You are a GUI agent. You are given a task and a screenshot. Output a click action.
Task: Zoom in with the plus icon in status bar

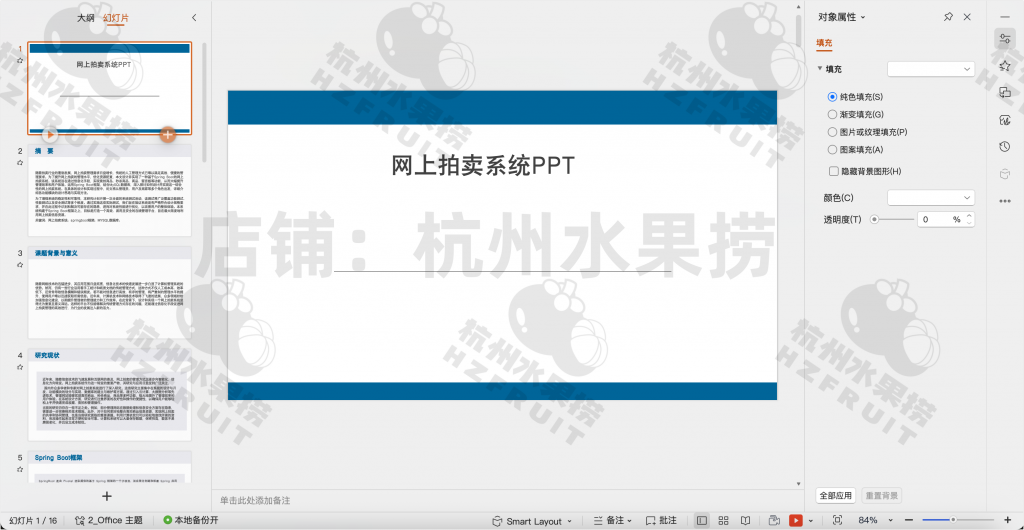[x=1006, y=520]
